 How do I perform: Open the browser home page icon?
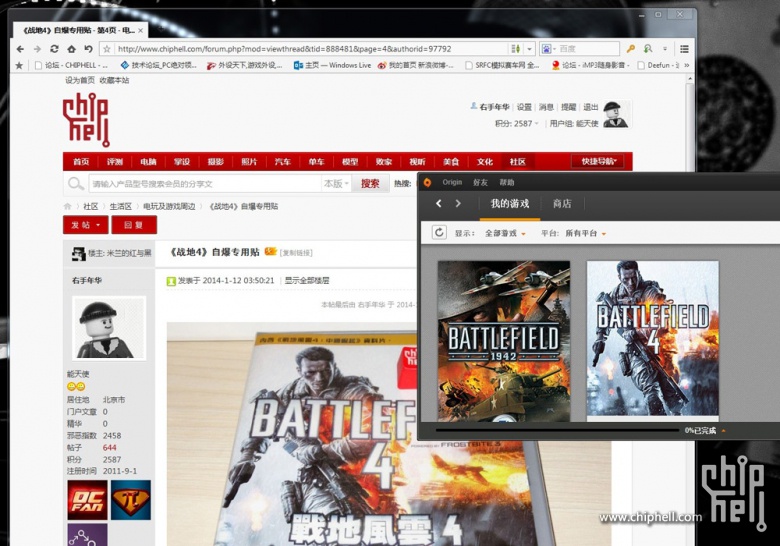pos(71,49)
